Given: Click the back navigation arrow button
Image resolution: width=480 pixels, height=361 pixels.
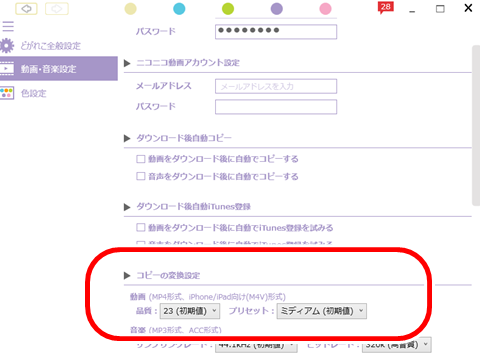Looking at the screenshot, I should click(26, 9).
